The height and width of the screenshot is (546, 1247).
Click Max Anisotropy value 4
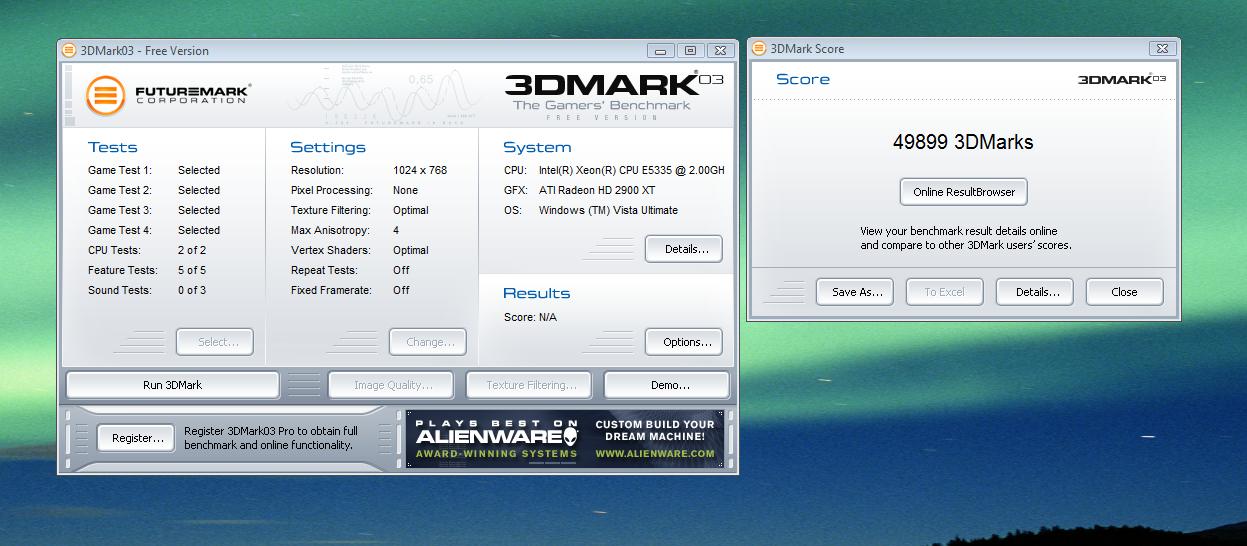396,230
